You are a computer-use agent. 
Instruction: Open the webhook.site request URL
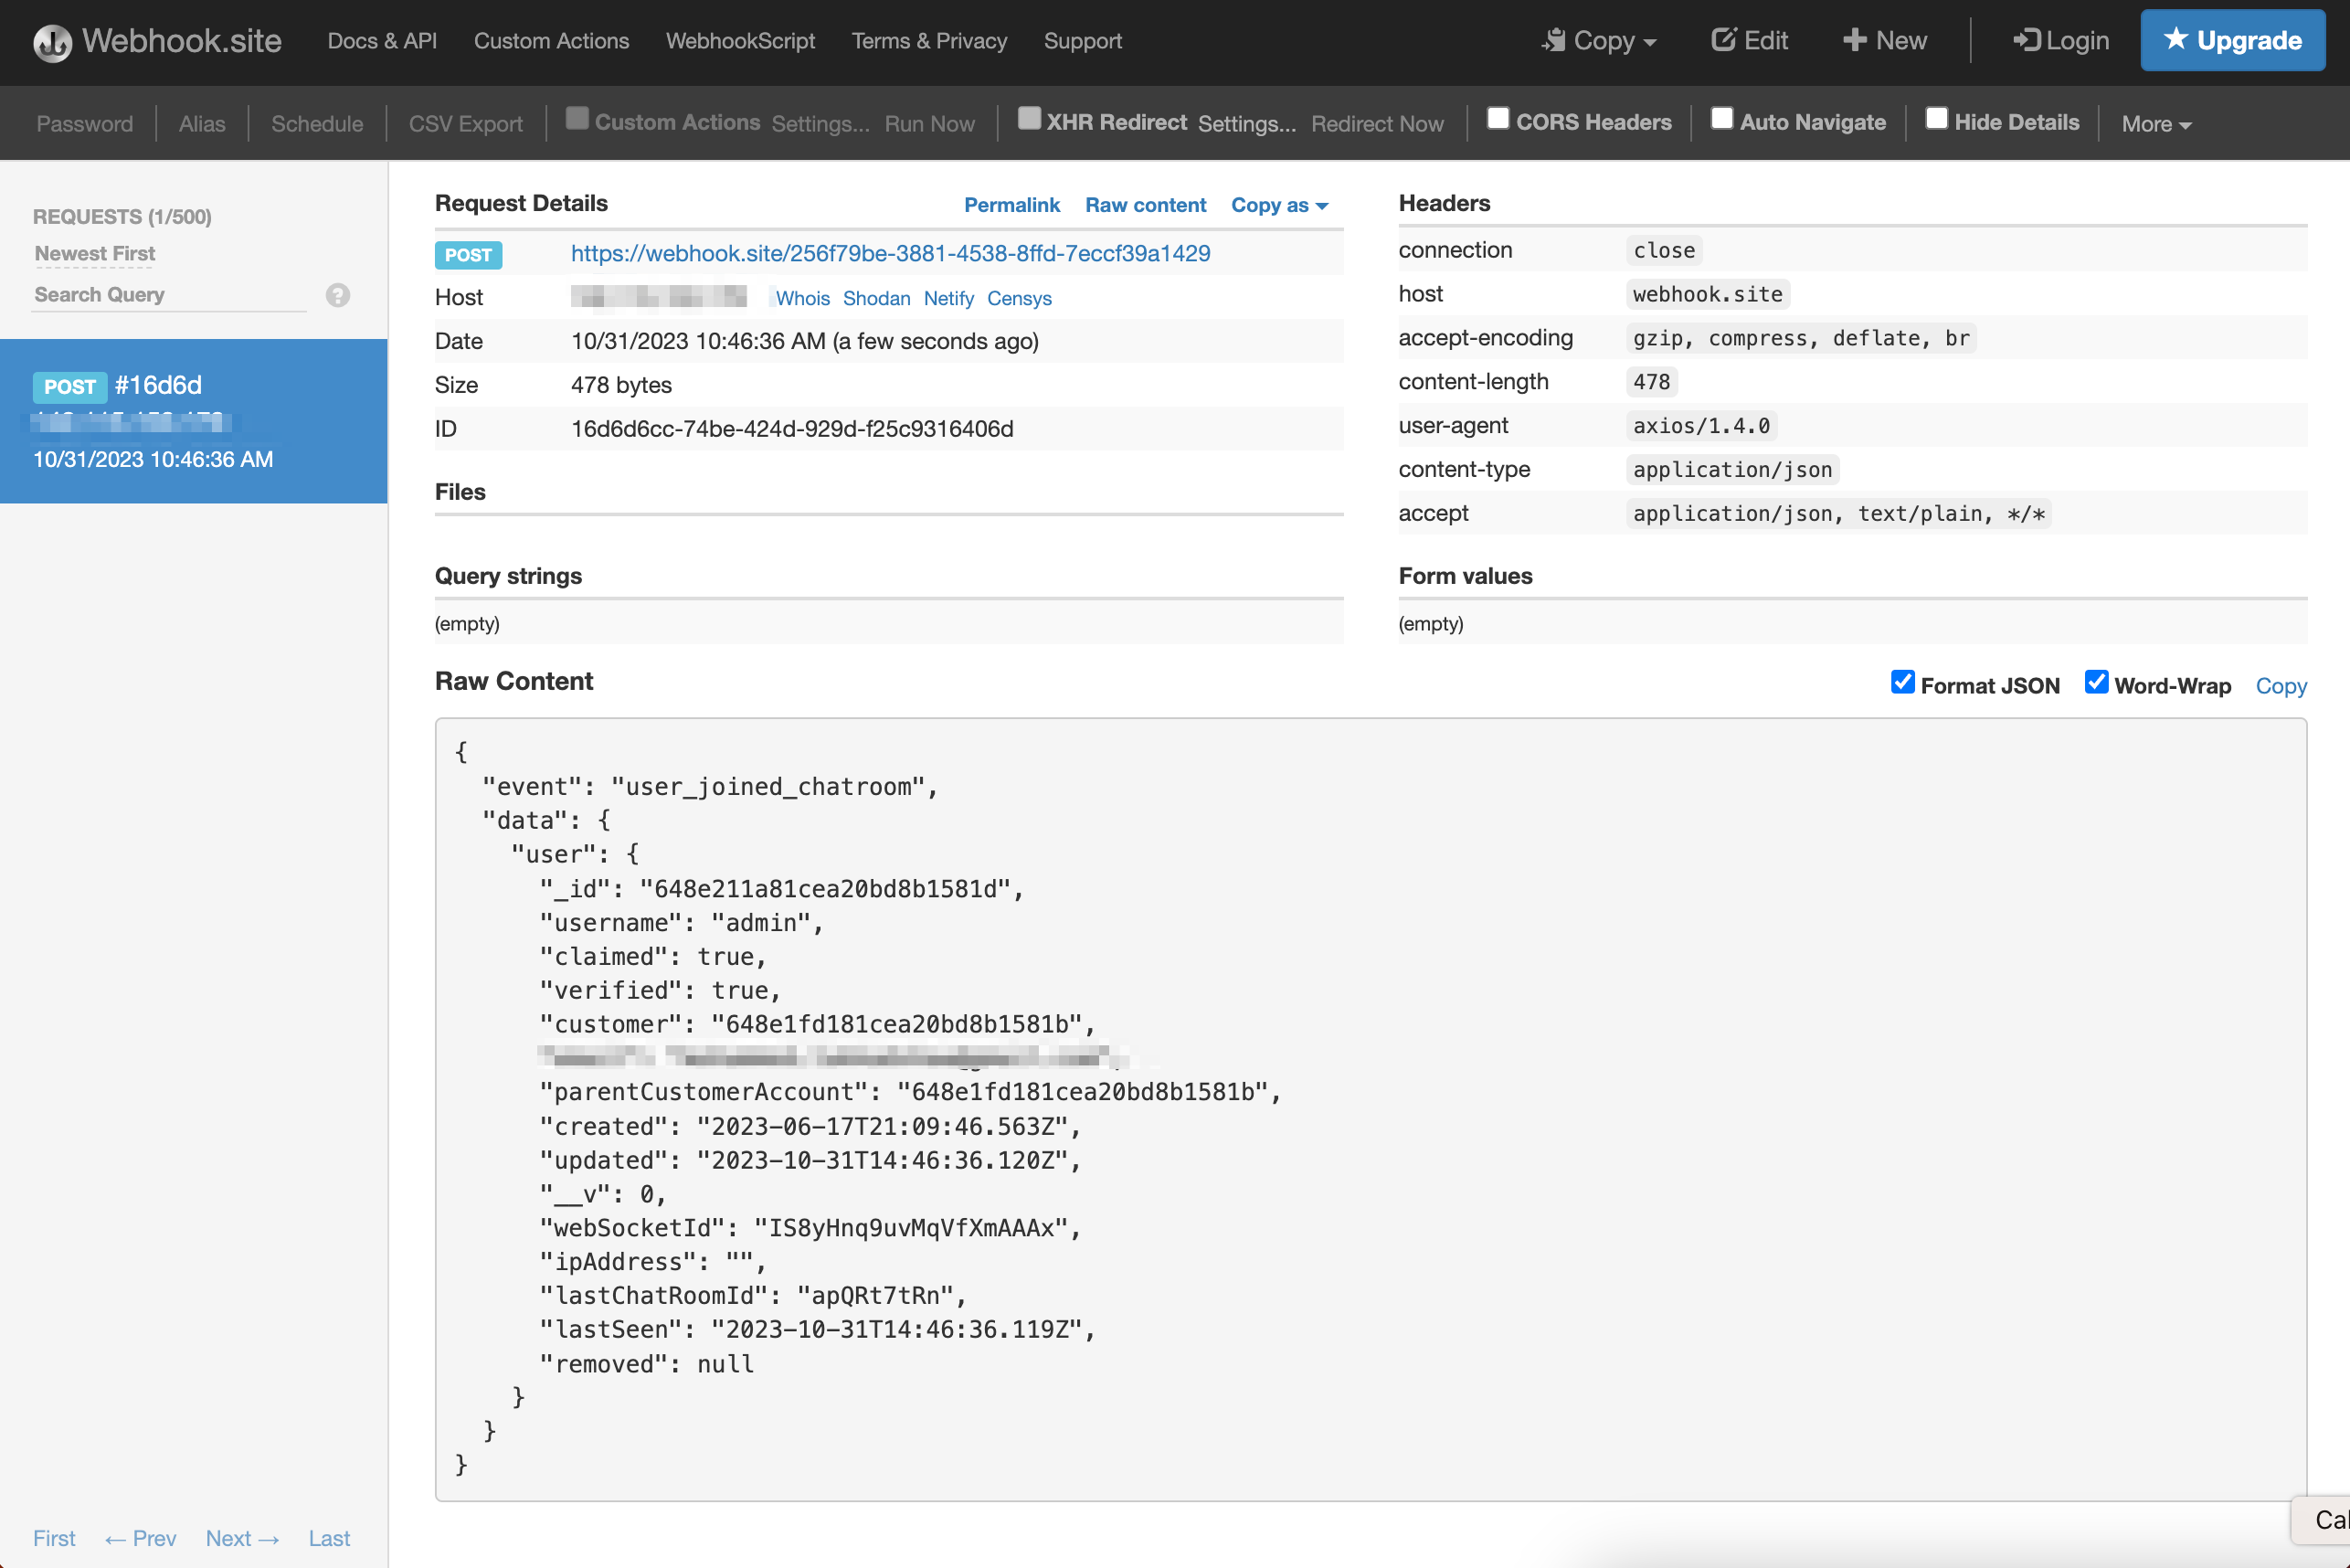(x=890, y=254)
